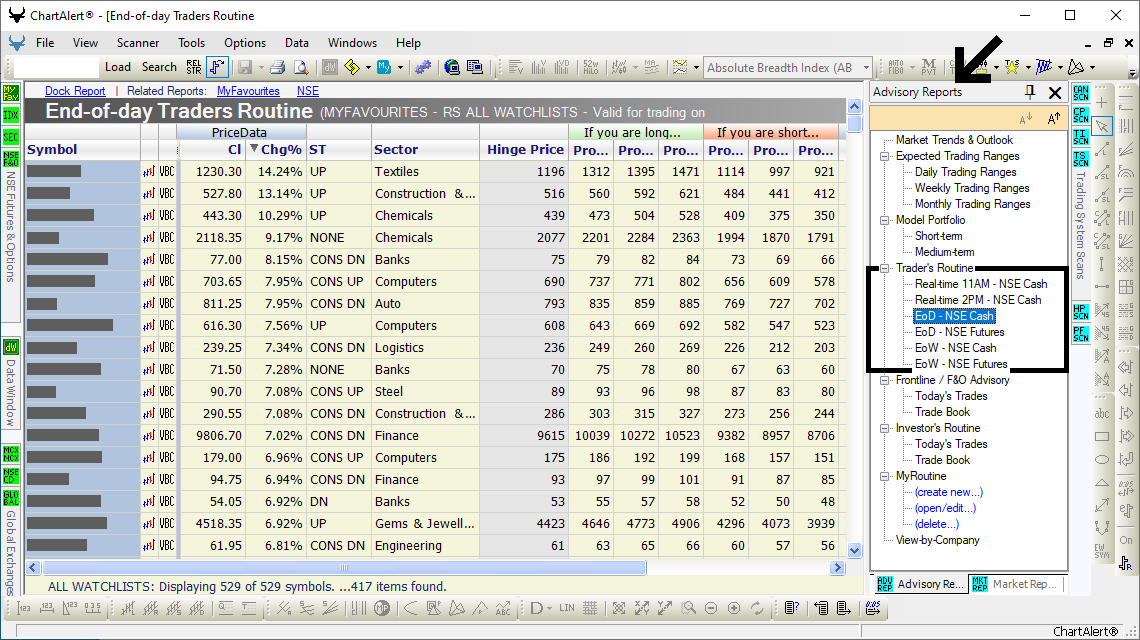Click the TI SCN scan icon
The height and width of the screenshot is (640, 1140).
[x=1081, y=137]
